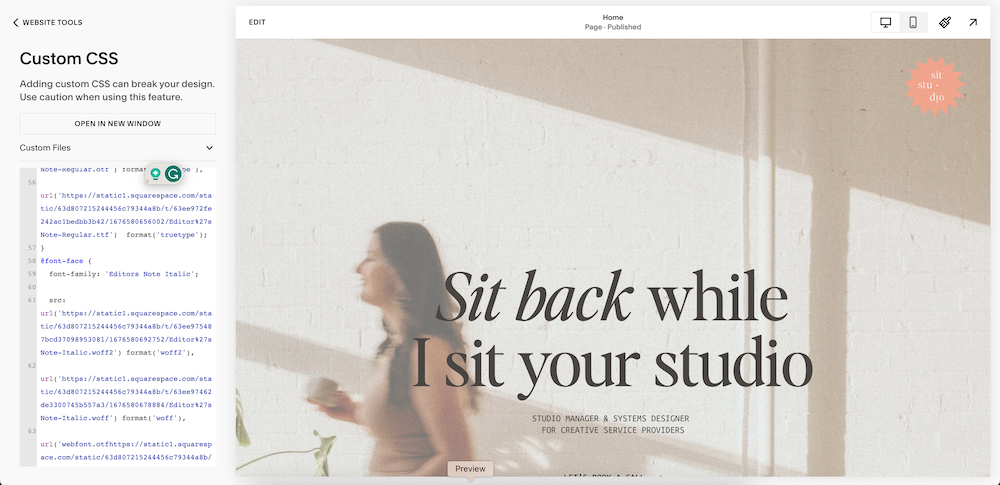Image resolution: width=1000 pixels, height=485 pixels.
Task: Switch to desktop view icon
Action: 885,22
